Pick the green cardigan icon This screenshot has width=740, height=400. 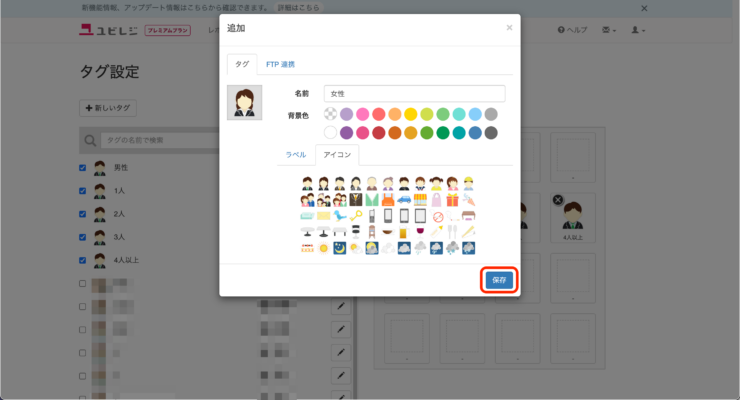(372, 200)
